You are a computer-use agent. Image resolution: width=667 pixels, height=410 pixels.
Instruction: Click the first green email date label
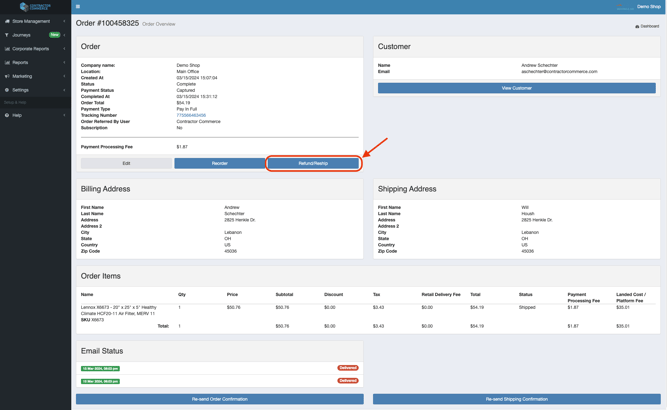[x=100, y=368]
